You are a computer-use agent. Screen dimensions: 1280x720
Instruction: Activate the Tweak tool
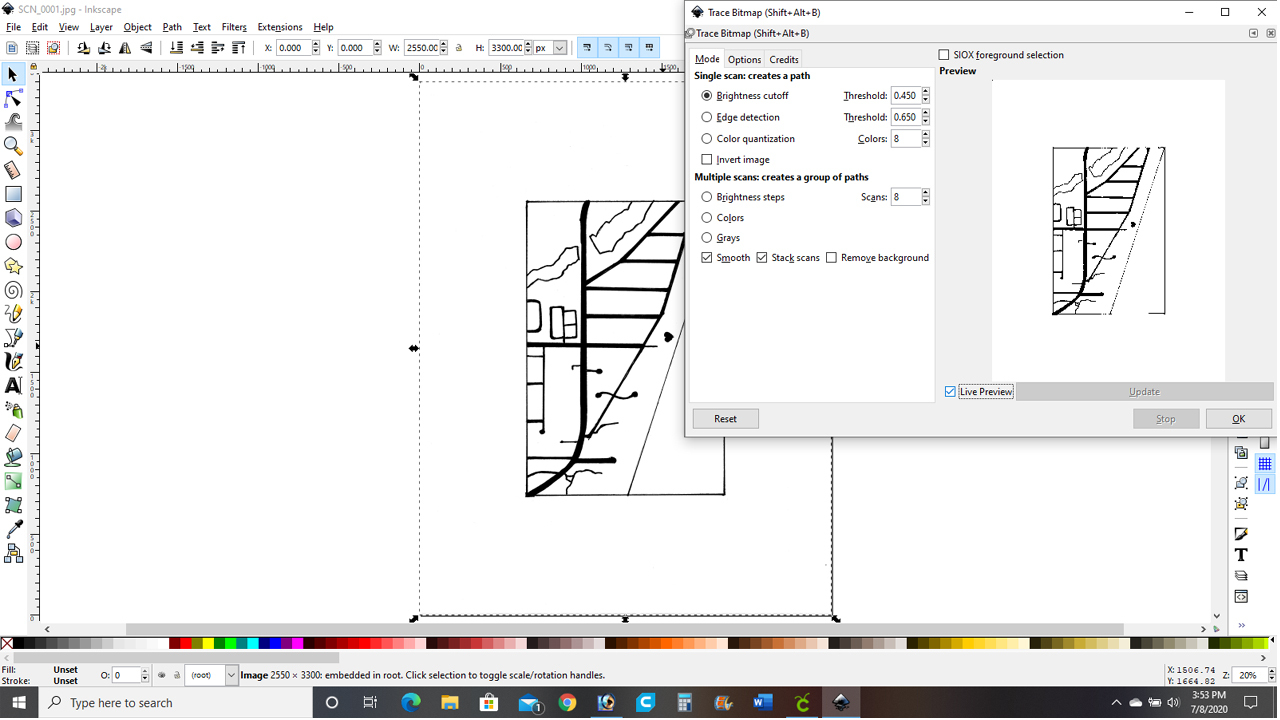(13, 122)
